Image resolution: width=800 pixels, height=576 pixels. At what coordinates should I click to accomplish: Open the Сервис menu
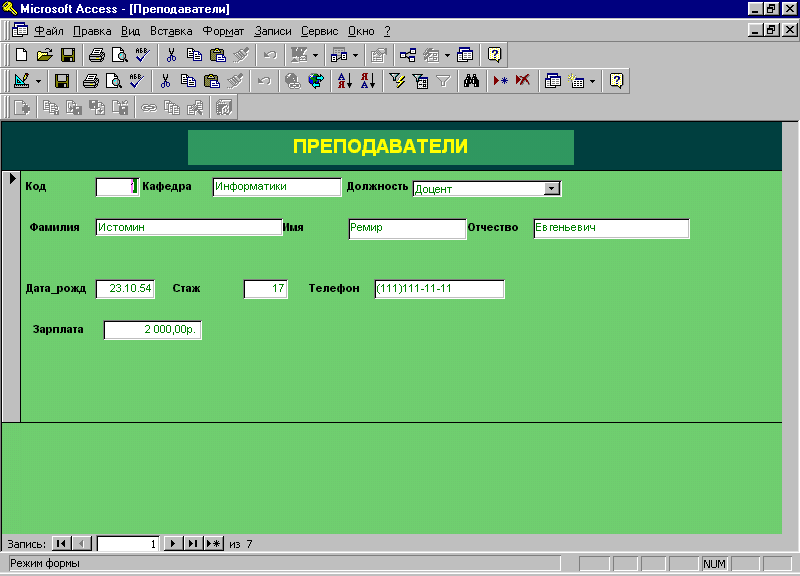319,31
